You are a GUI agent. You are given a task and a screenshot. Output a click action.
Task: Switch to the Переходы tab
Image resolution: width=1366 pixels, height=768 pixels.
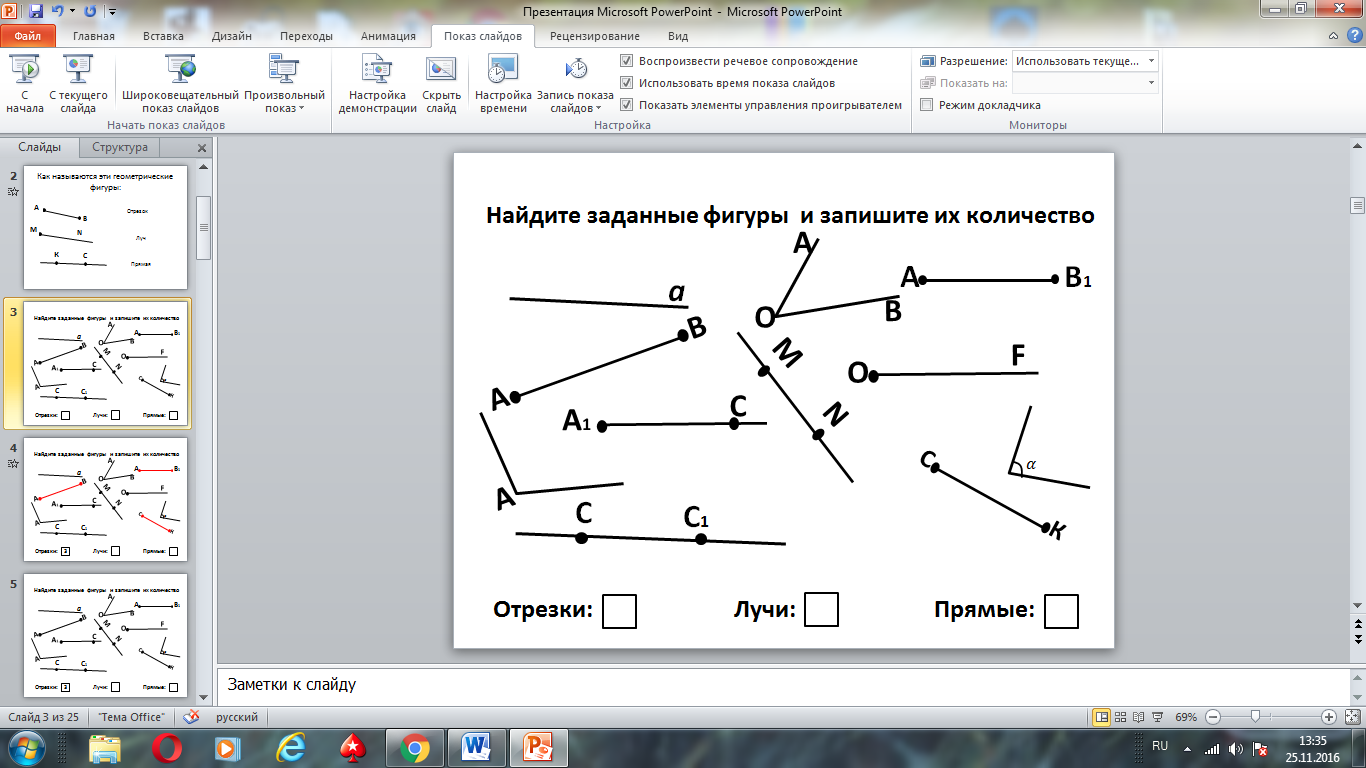tap(306, 36)
